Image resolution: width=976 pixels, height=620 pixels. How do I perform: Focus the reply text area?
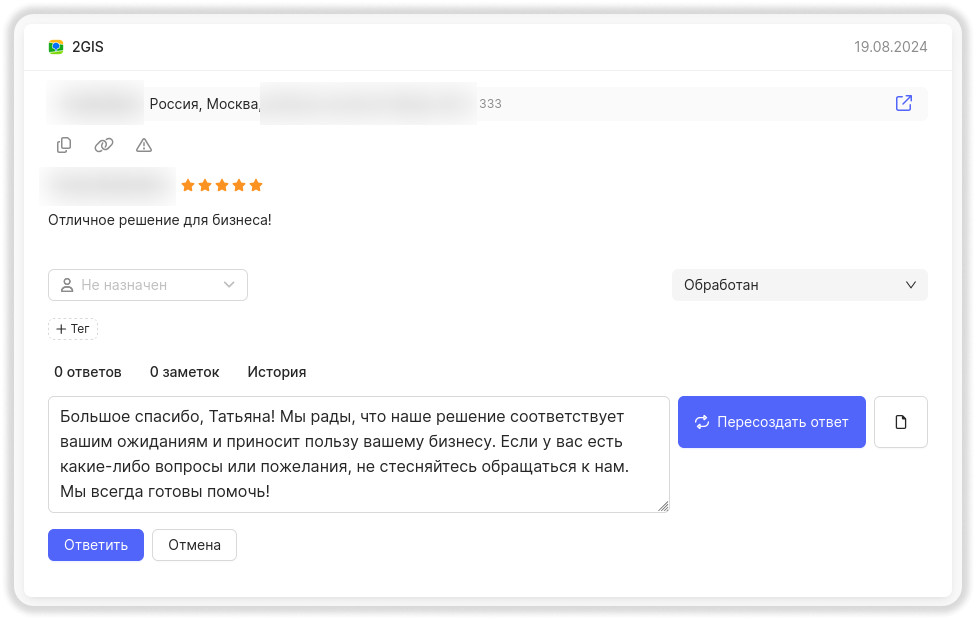pos(358,454)
